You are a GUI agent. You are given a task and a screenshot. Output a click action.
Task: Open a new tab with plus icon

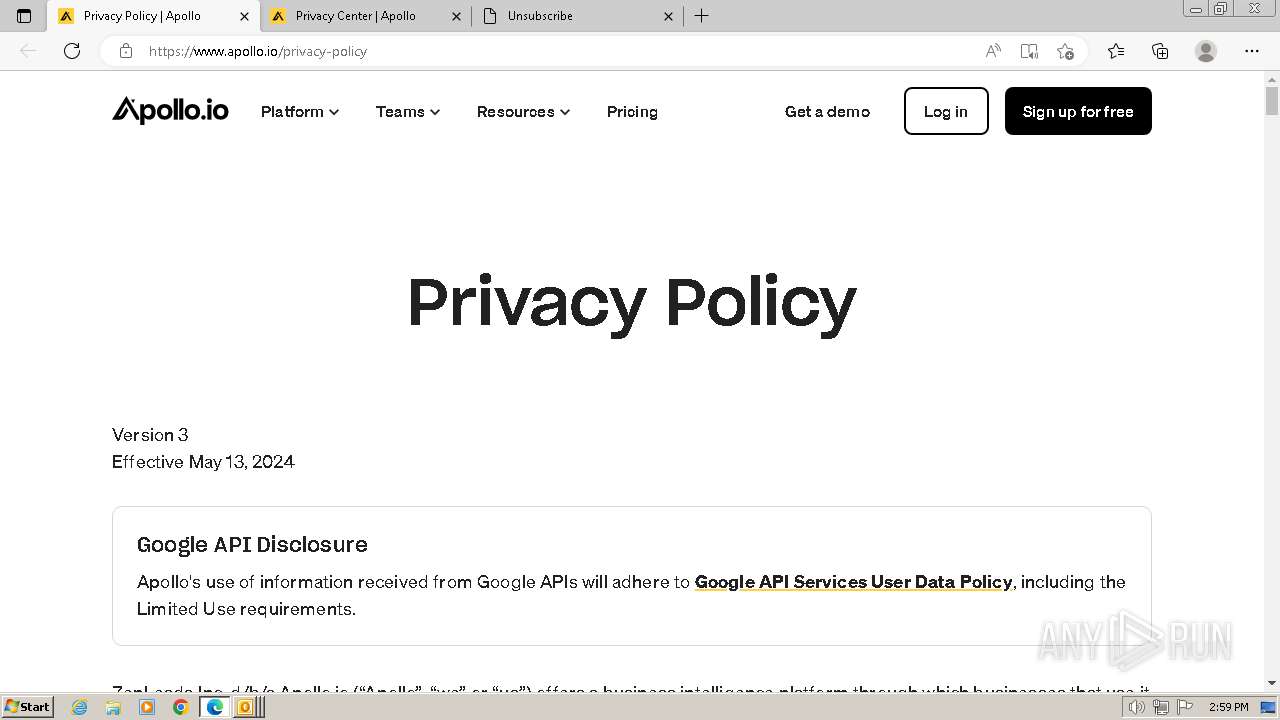(702, 16)
